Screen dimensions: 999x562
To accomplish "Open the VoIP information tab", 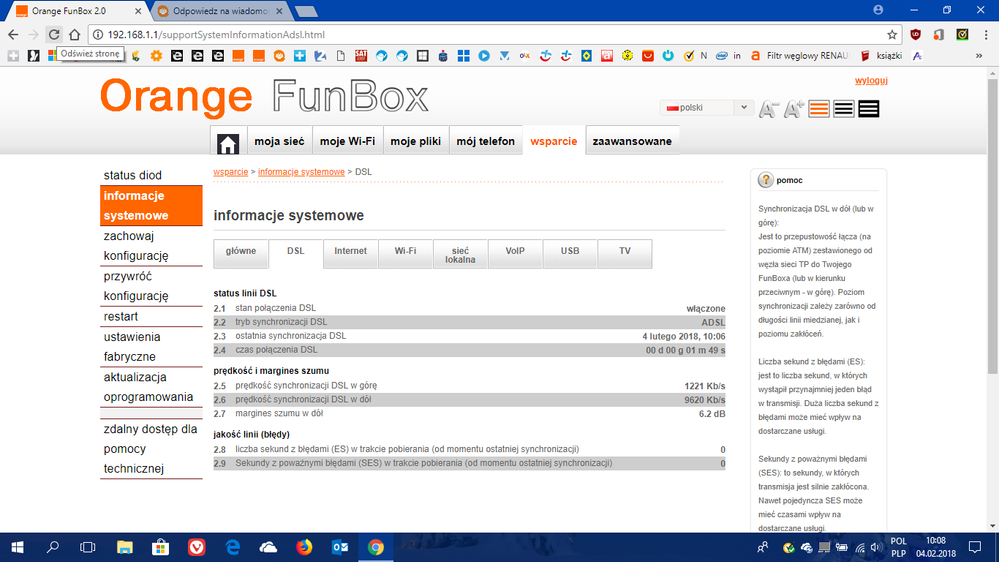I will [515, 251].
